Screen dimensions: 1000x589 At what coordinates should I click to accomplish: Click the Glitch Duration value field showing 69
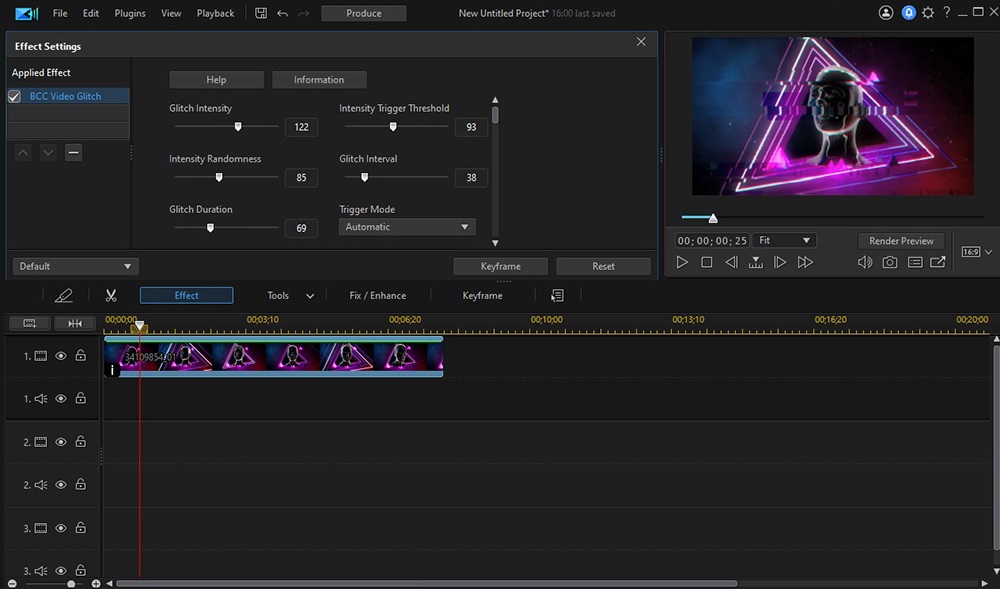(301, 228)
